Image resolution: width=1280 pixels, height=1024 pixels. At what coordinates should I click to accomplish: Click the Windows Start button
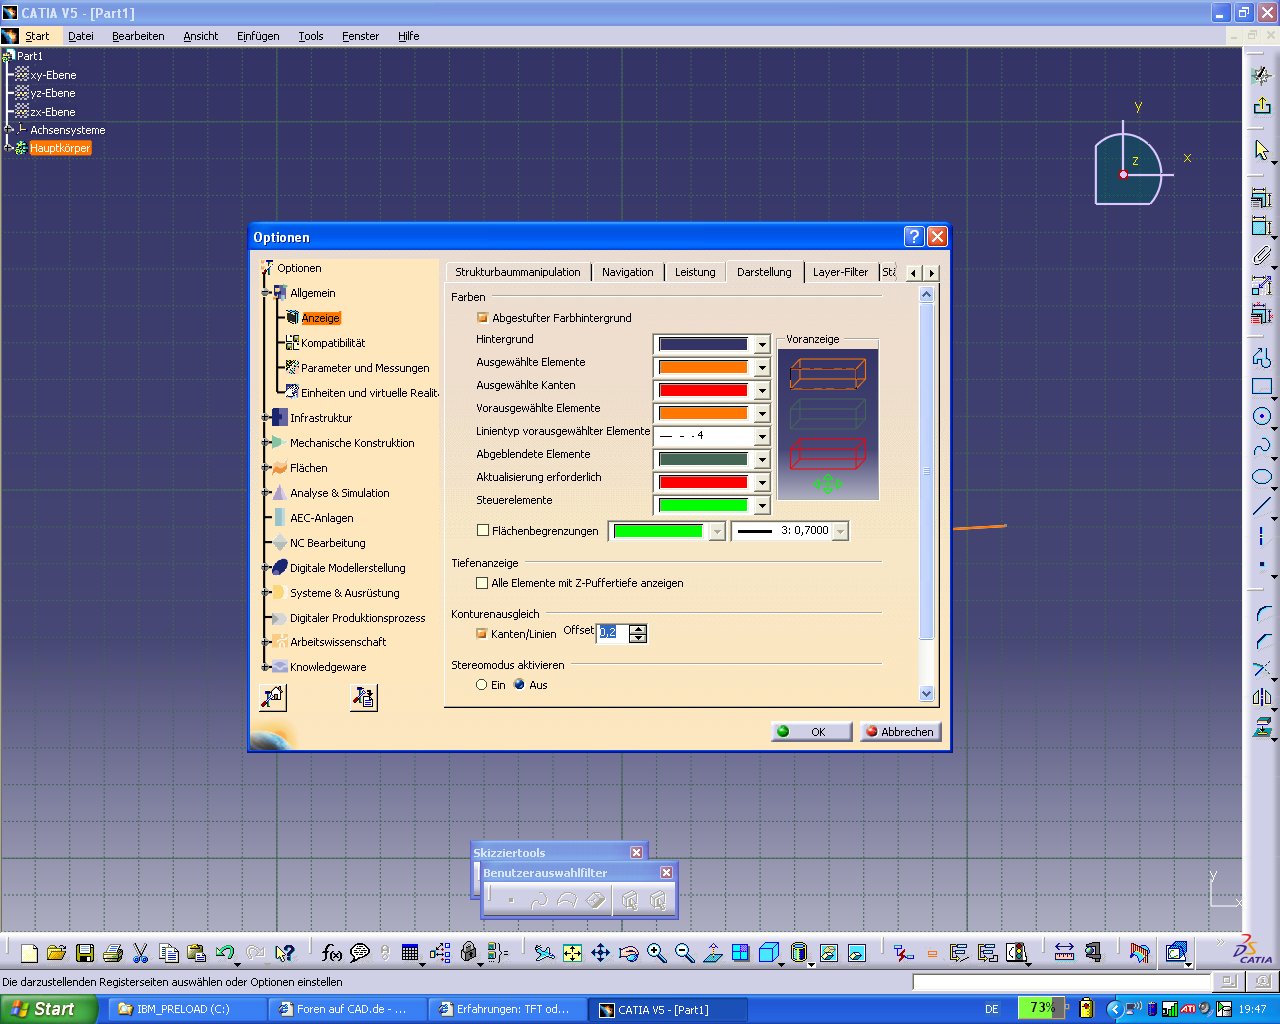click(48, 1009)
